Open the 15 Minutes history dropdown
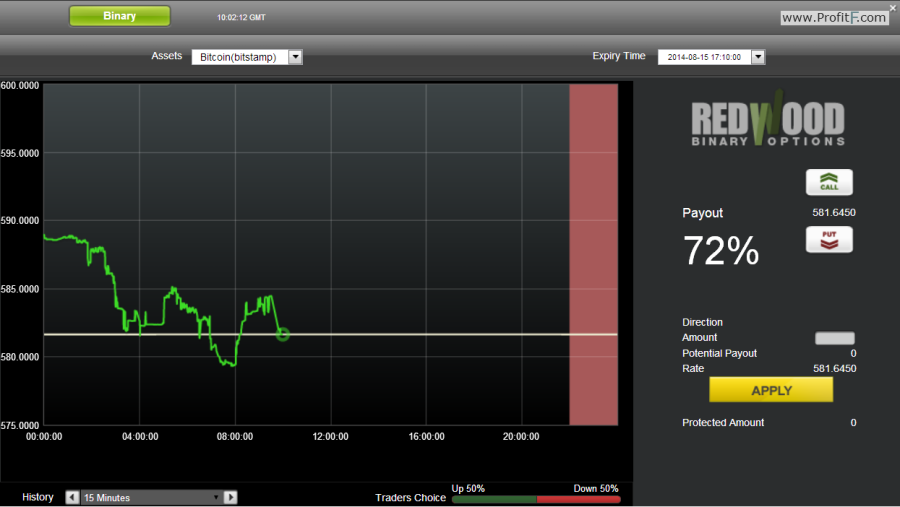This screenshot has width=900, height=507. pos(152,497)
